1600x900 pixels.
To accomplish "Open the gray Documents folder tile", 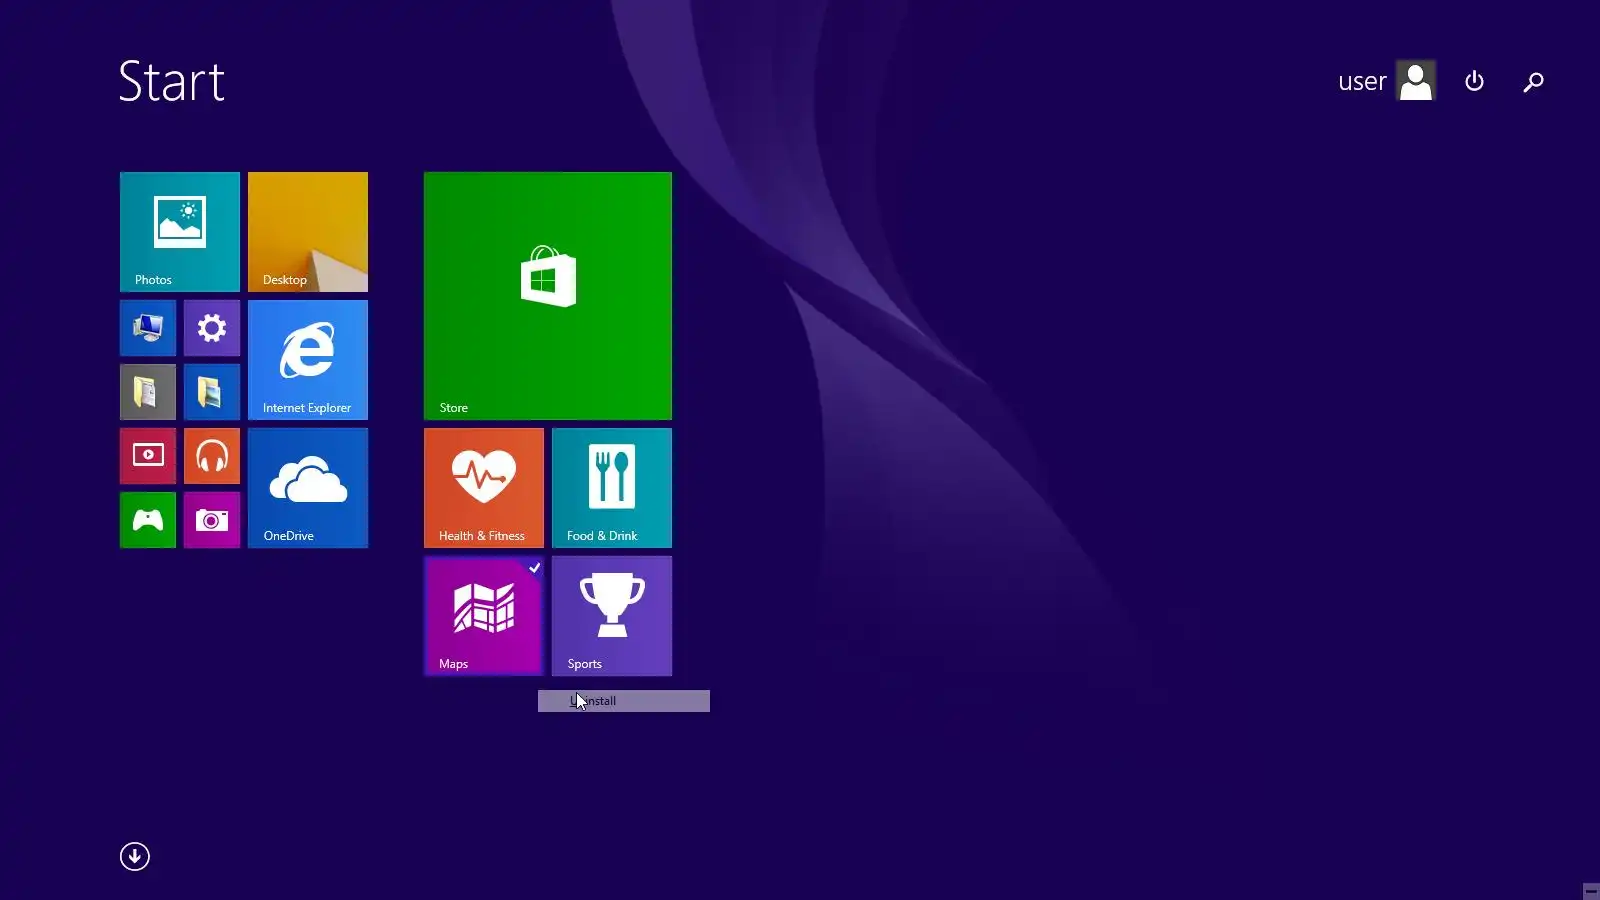I will [x=148, y=392].
